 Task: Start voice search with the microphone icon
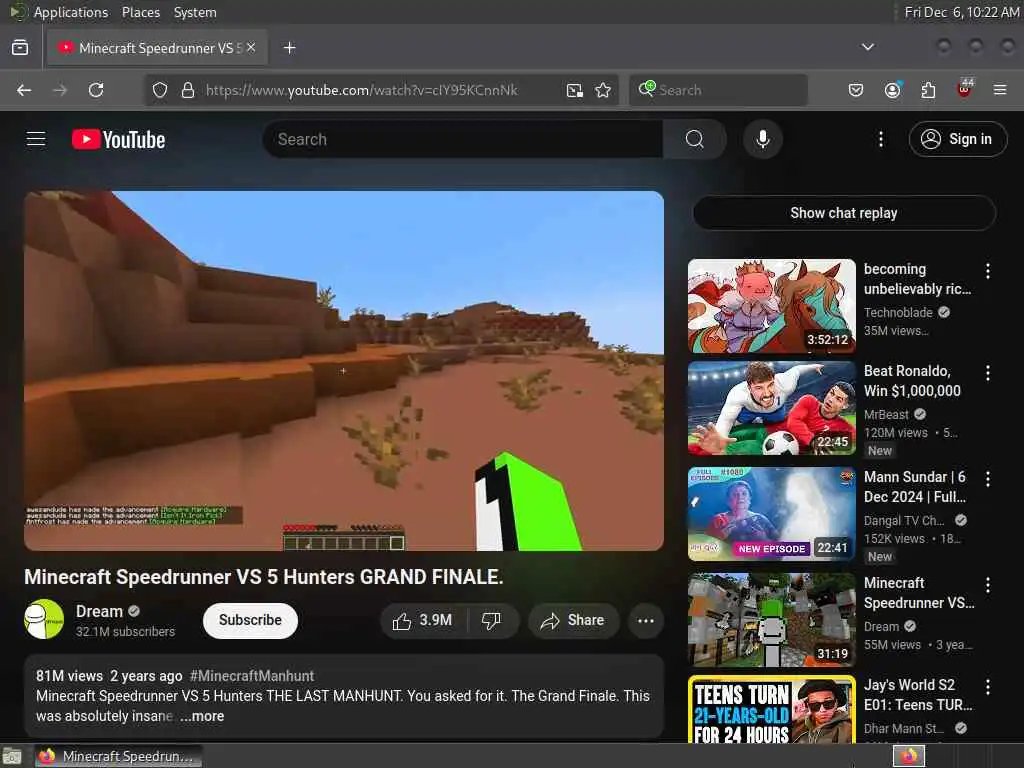click(762, 139)
